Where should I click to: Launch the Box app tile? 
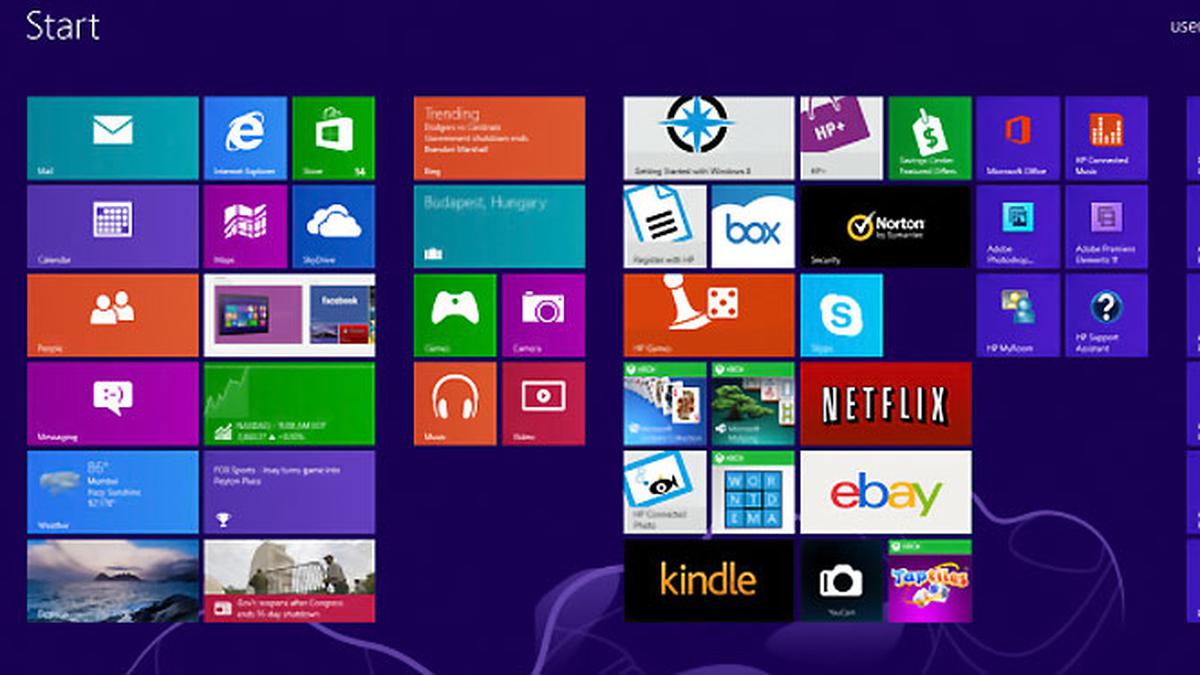pyautogui.click(x=753, y=226)
